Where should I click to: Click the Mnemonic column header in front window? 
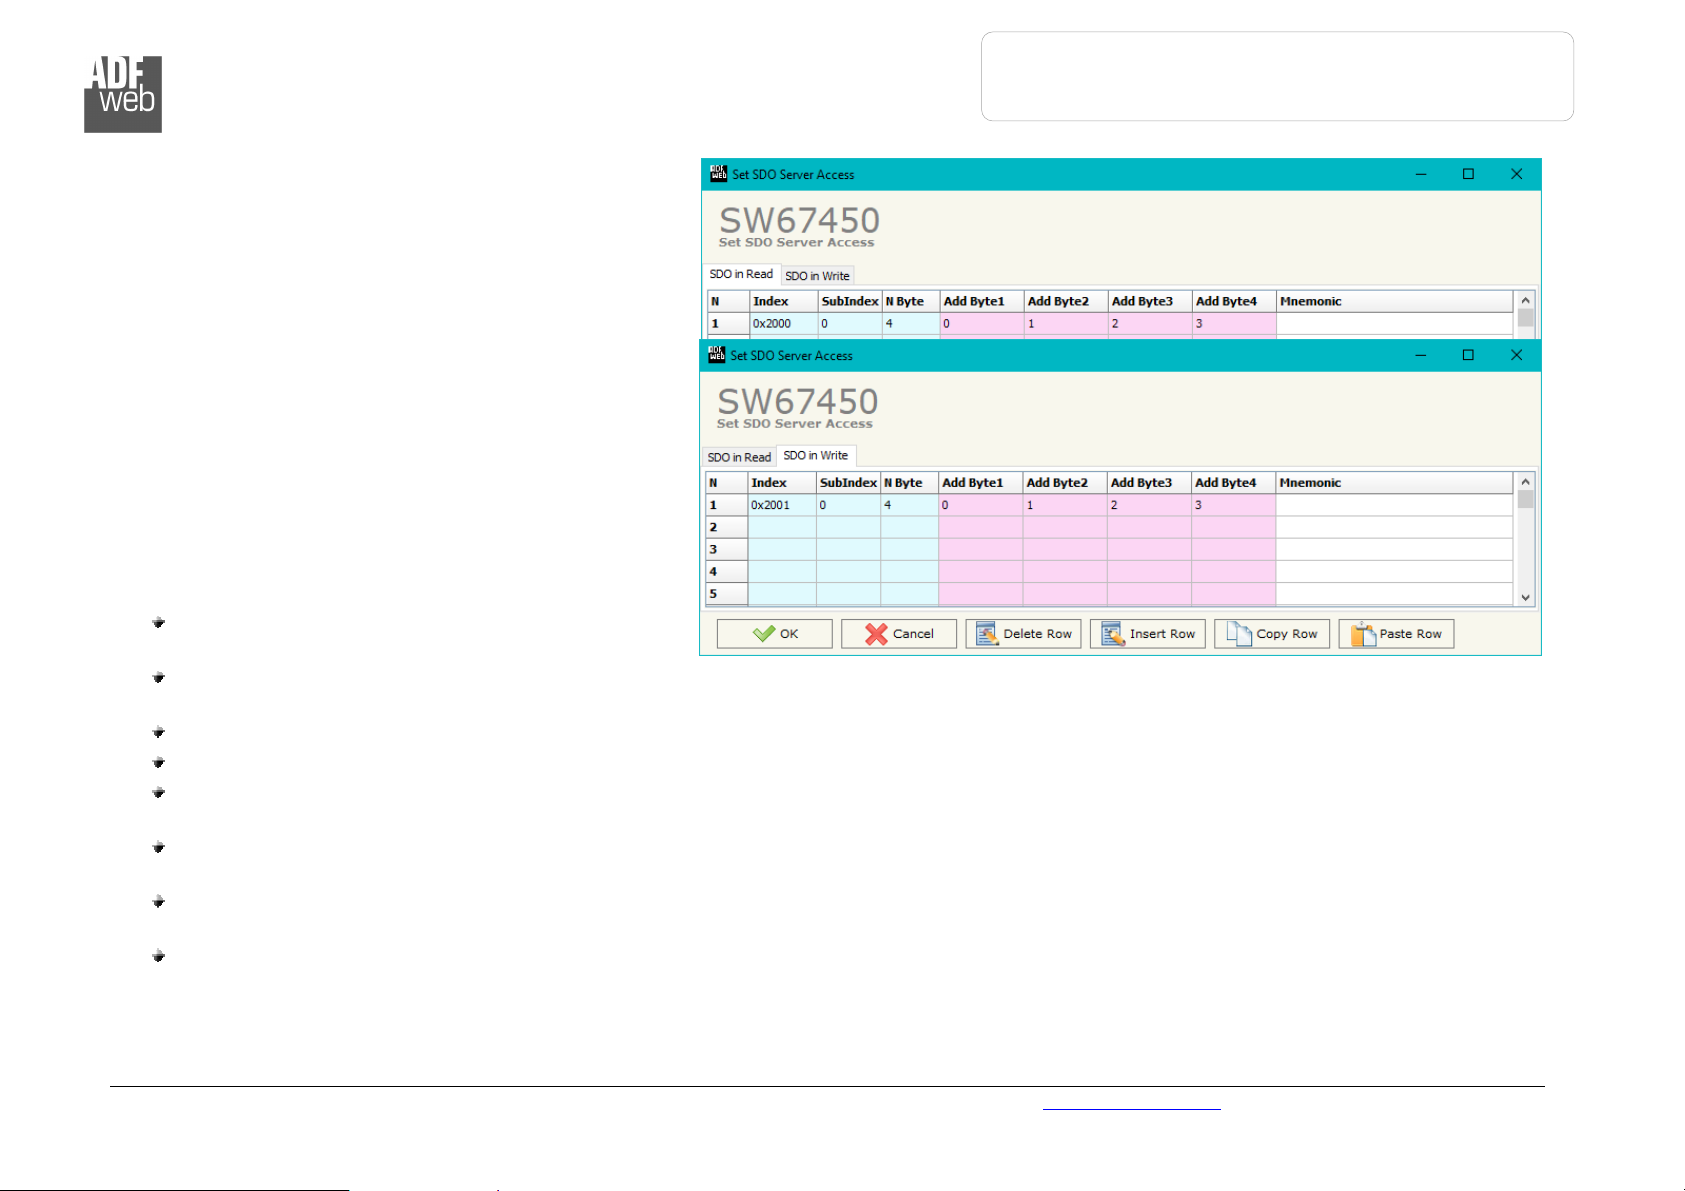click(x=1394, y=483)
